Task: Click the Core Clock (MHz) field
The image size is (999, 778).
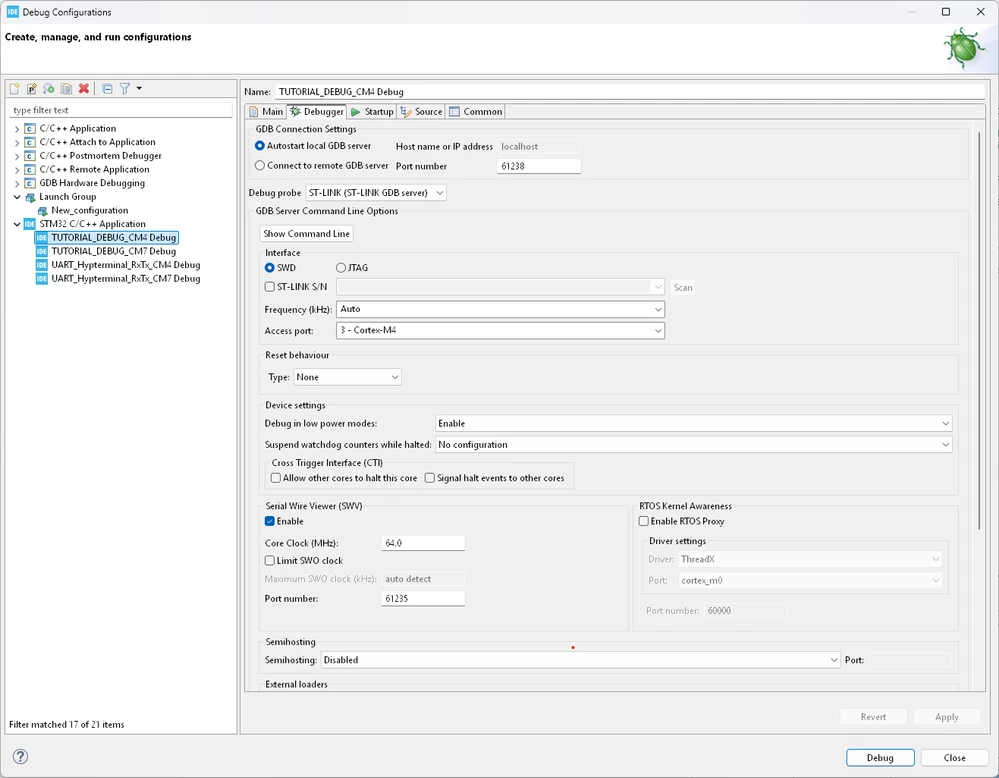Action: point(423,543)
